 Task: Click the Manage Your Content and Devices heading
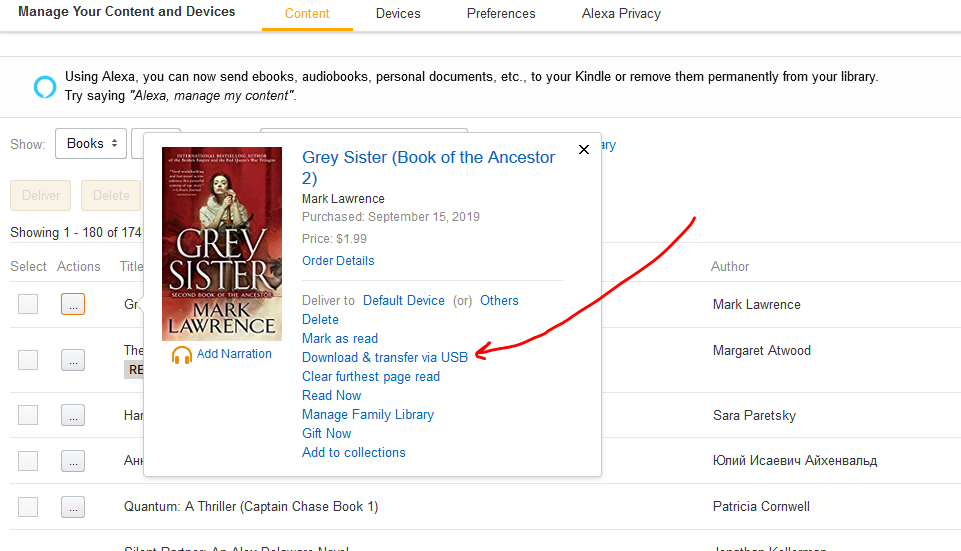pos(127,12)
